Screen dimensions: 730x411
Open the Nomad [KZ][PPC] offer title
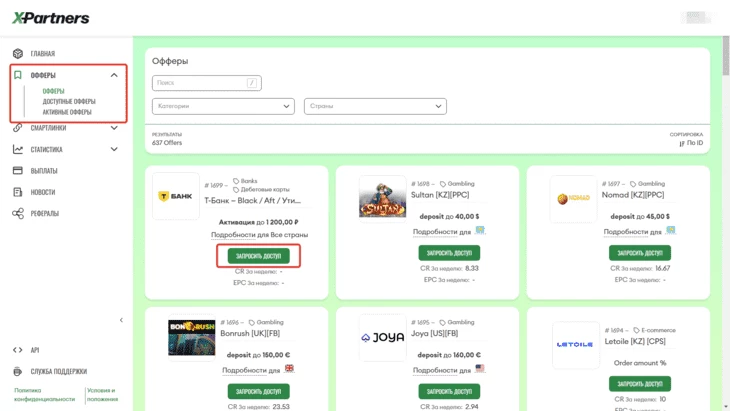click(633, 195)
